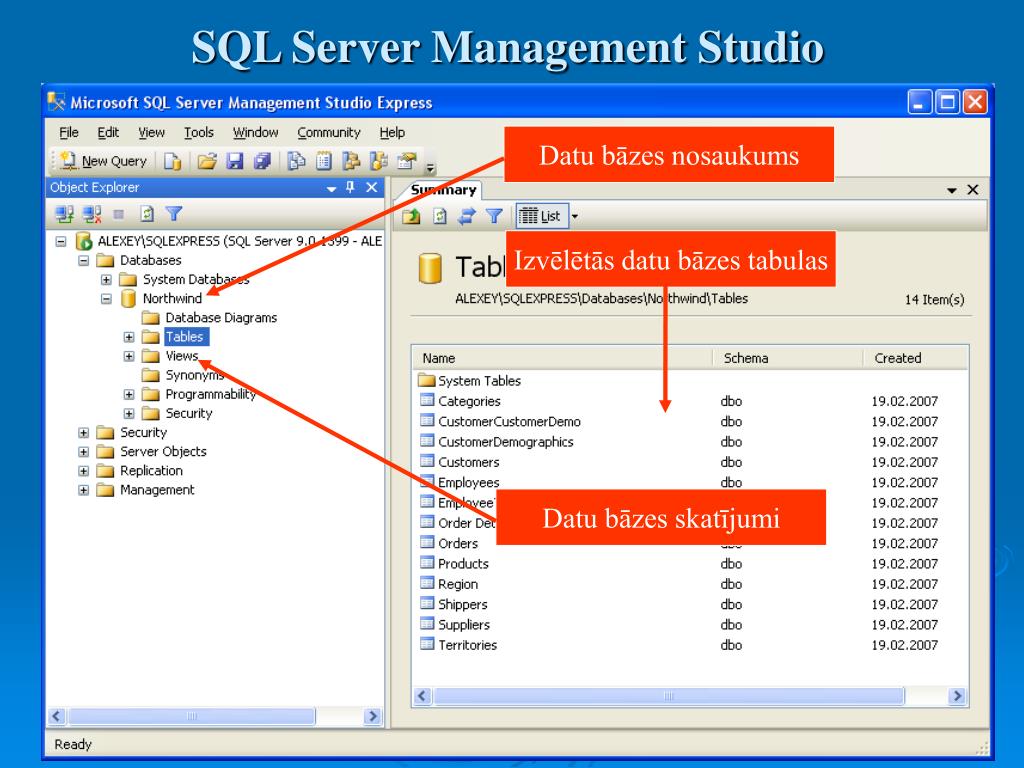
Task: Click the Open File toolbar icon
Action: click(207, 161)
